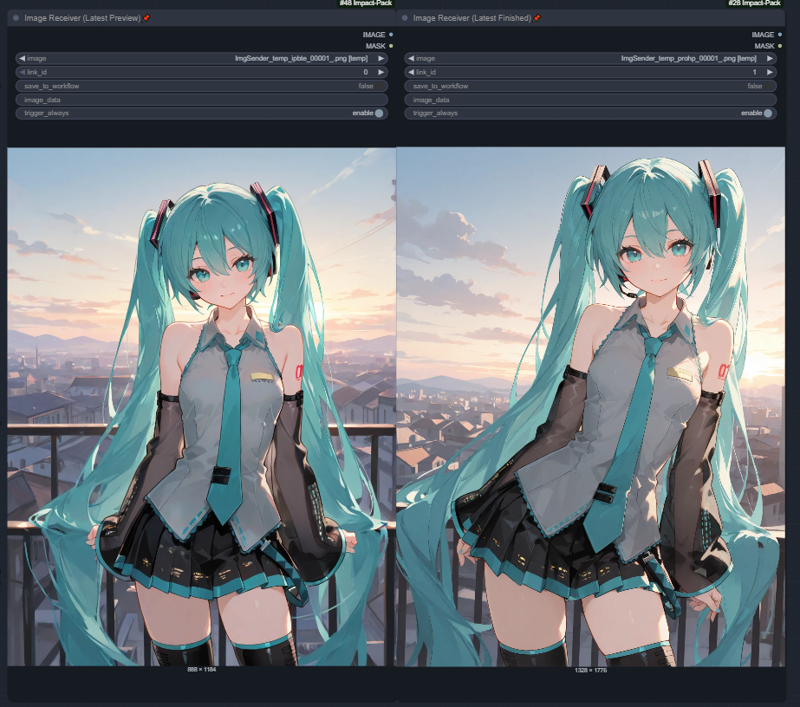Click the Latest Preview image thumbnail

tap(202, 407)
